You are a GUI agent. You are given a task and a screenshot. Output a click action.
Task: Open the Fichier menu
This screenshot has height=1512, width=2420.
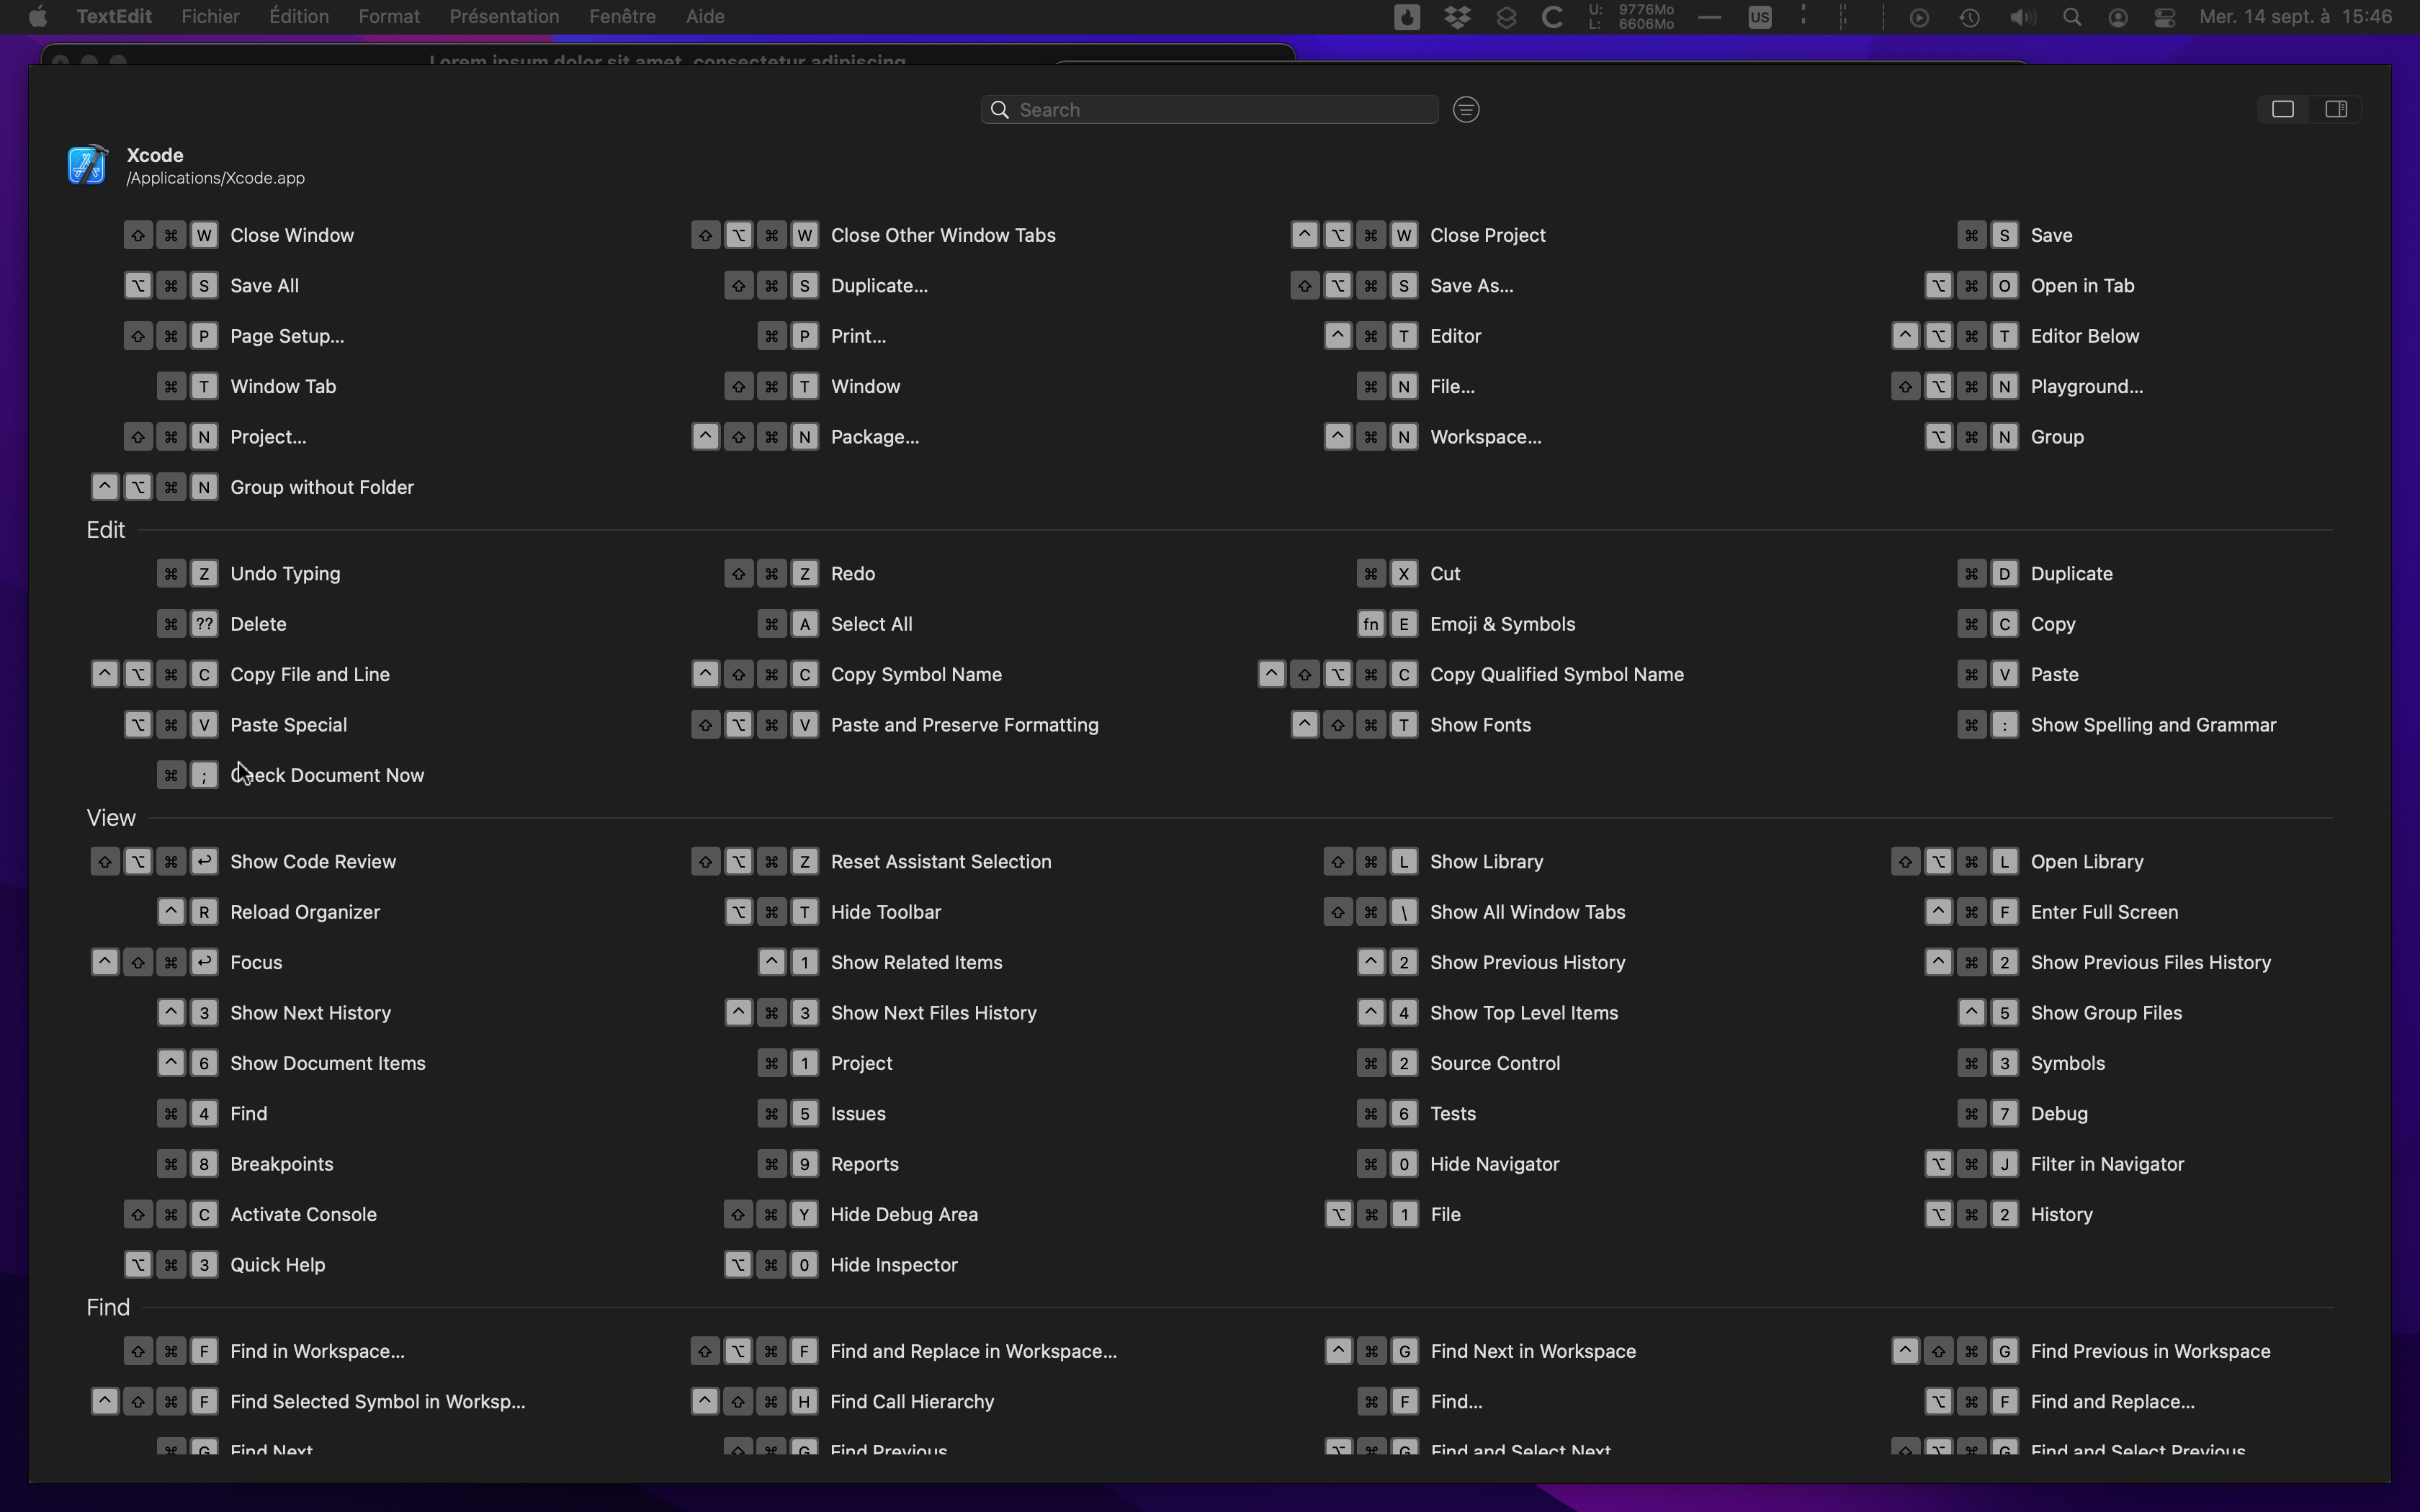click(210, 17)
